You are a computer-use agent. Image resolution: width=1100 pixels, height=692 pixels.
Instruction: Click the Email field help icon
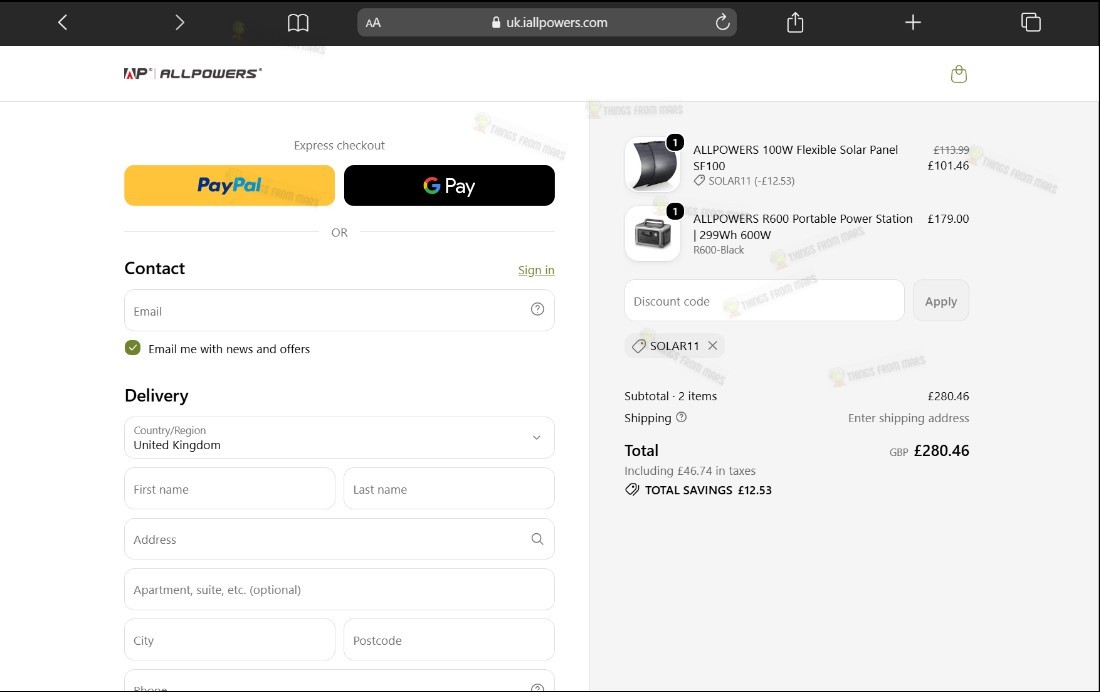[x=537, y=309]
